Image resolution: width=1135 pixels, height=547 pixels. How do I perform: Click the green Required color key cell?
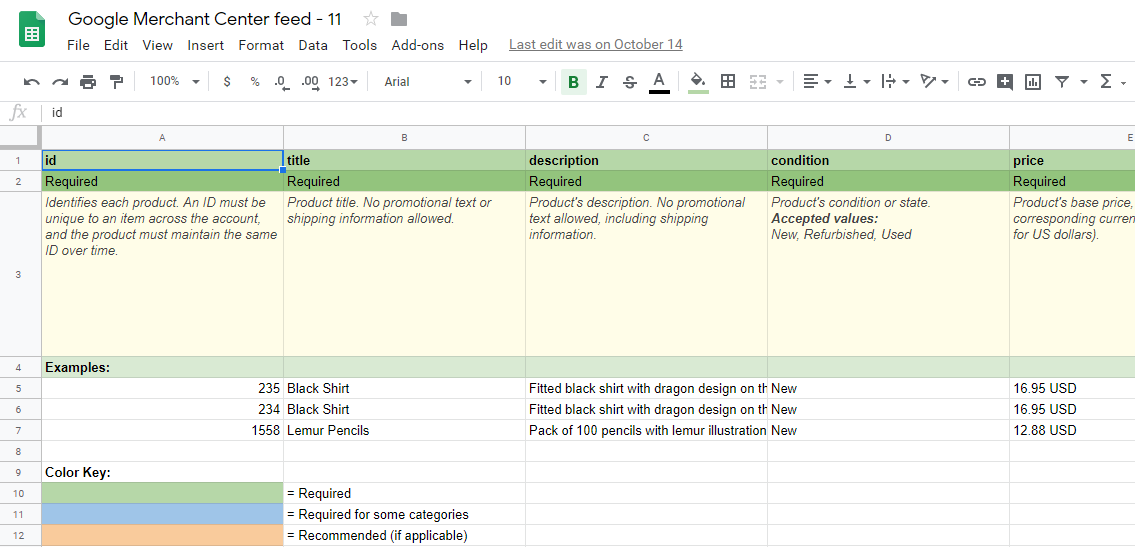coord(162,493)
